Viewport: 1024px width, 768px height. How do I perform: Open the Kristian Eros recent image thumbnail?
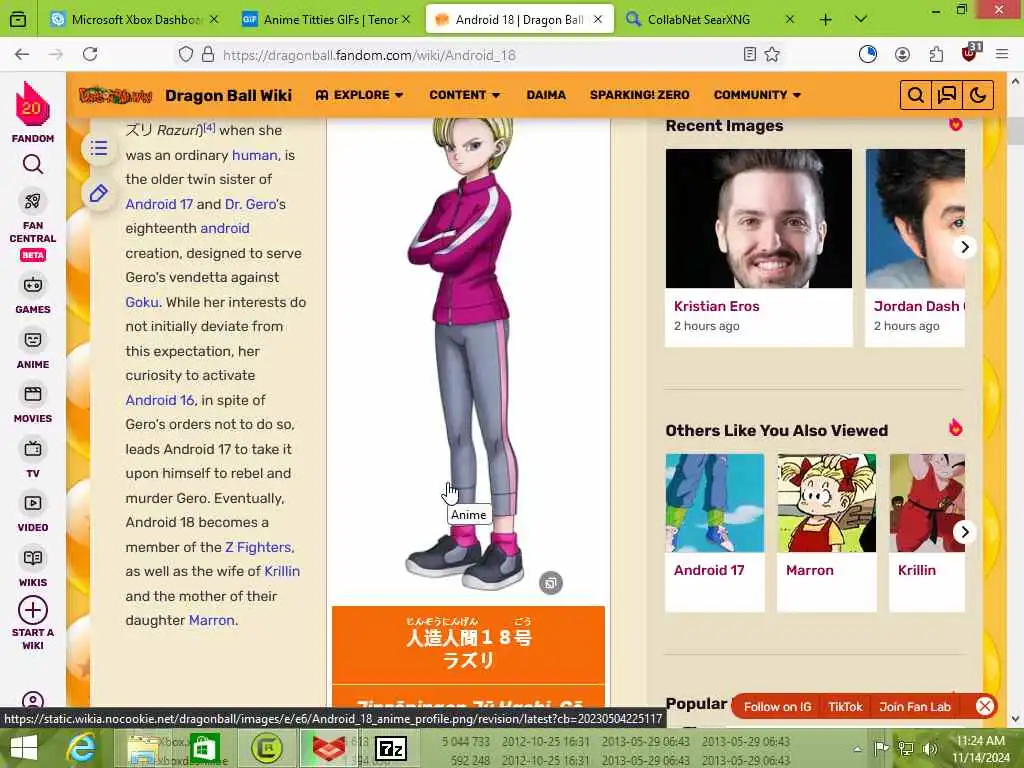(759, 218)
